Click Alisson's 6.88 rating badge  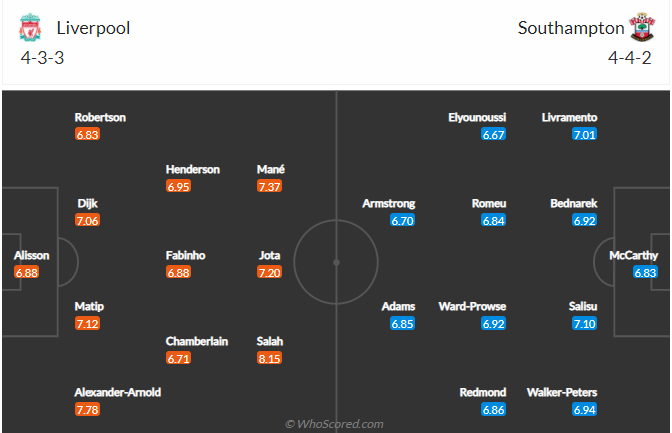(26, 272)
